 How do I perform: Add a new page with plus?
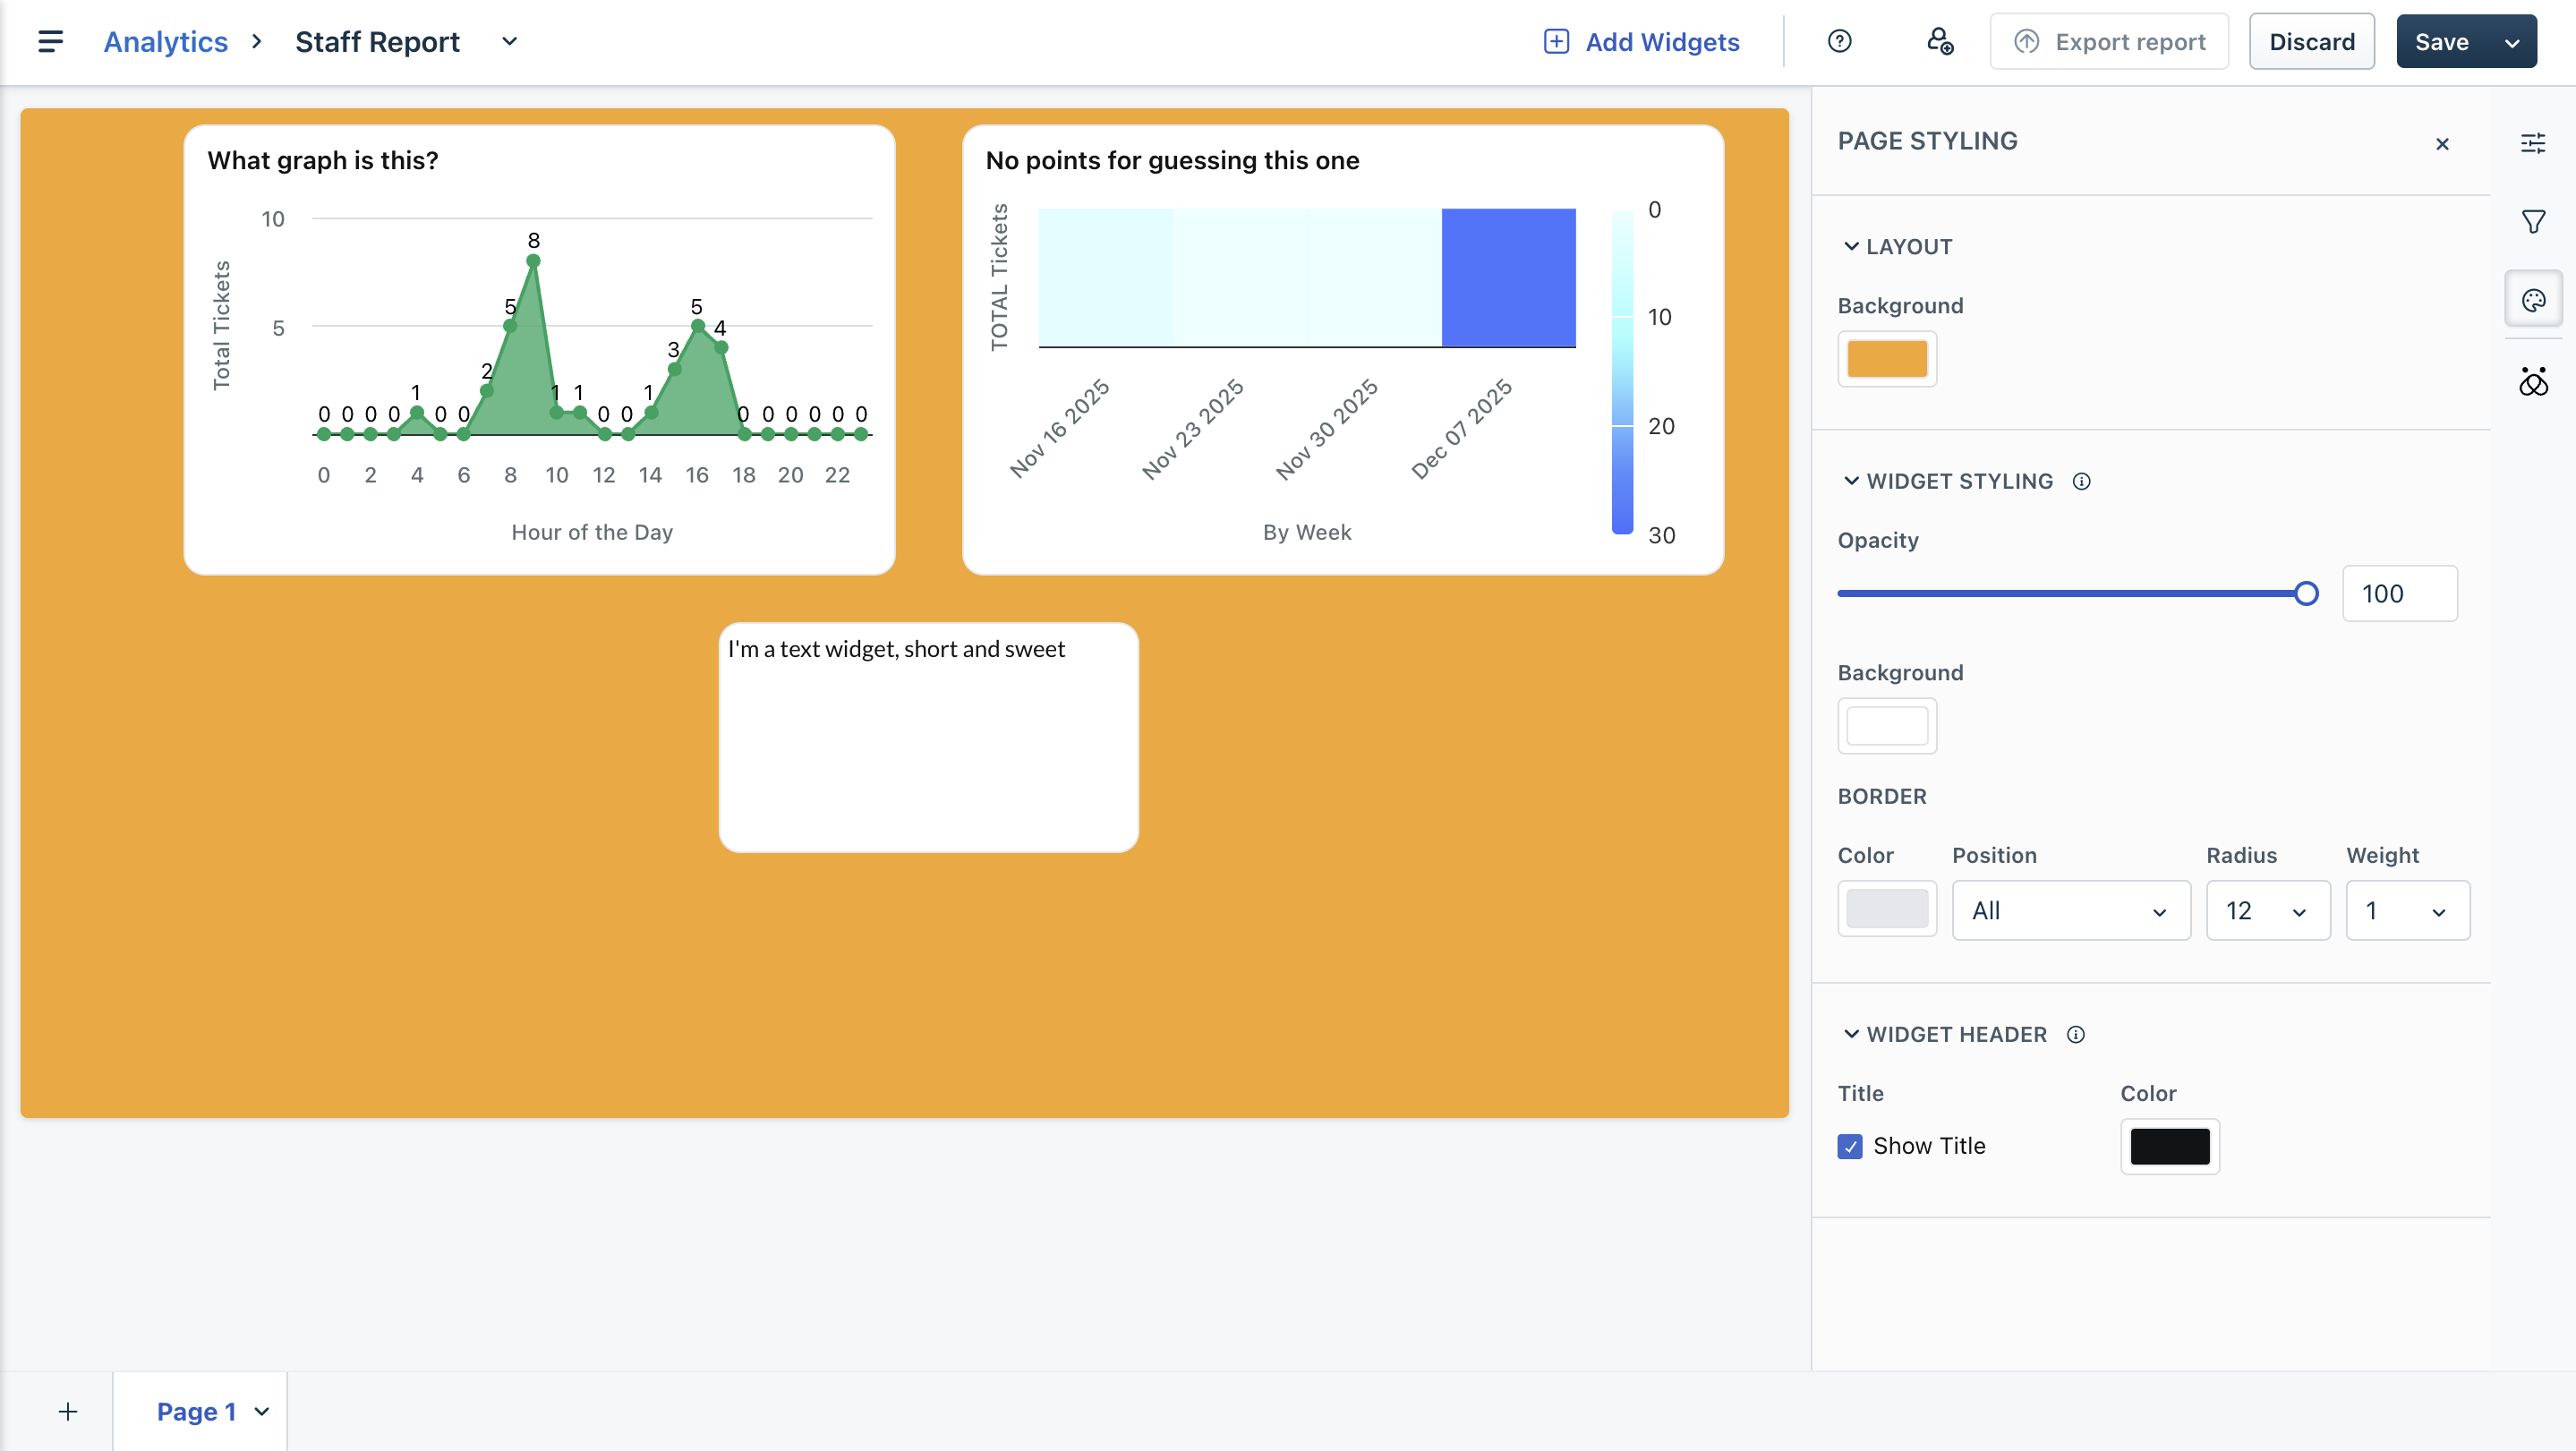point(68,1411)
